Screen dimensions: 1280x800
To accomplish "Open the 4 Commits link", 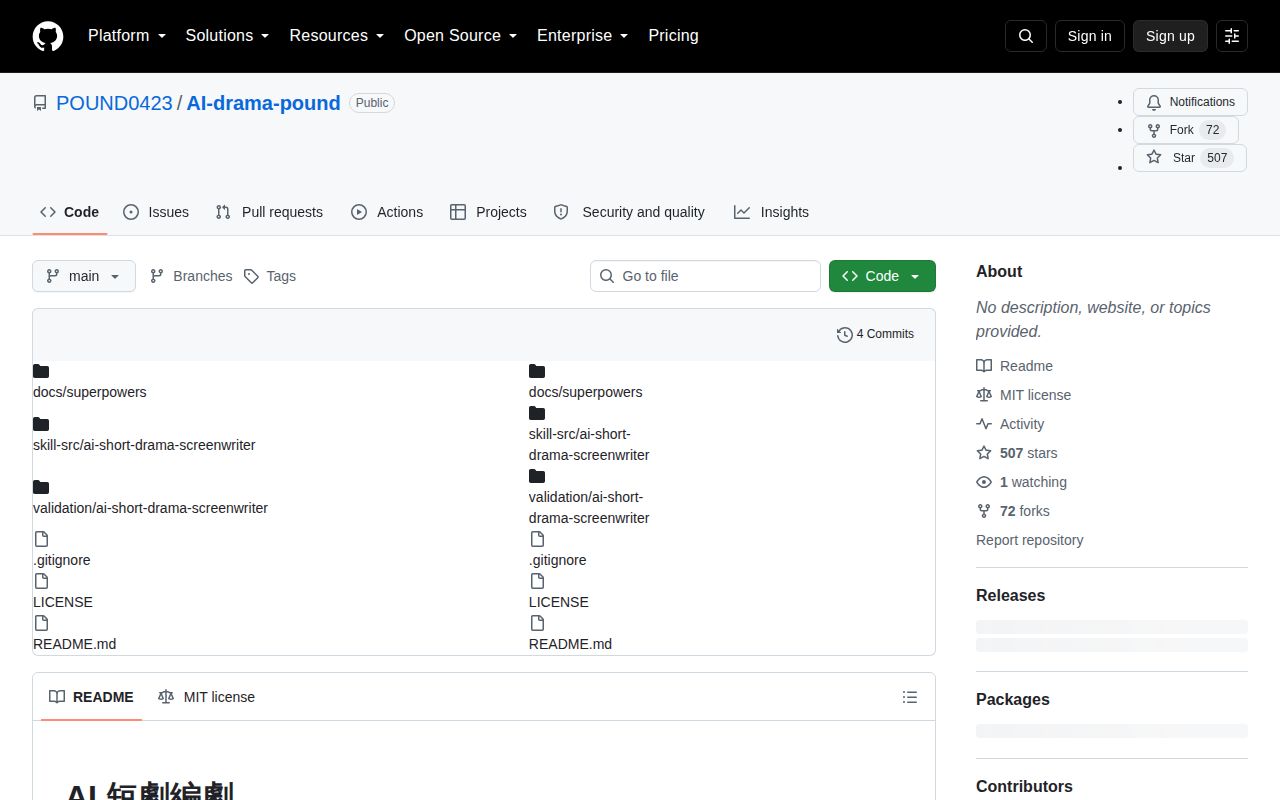I will point(875,334).
